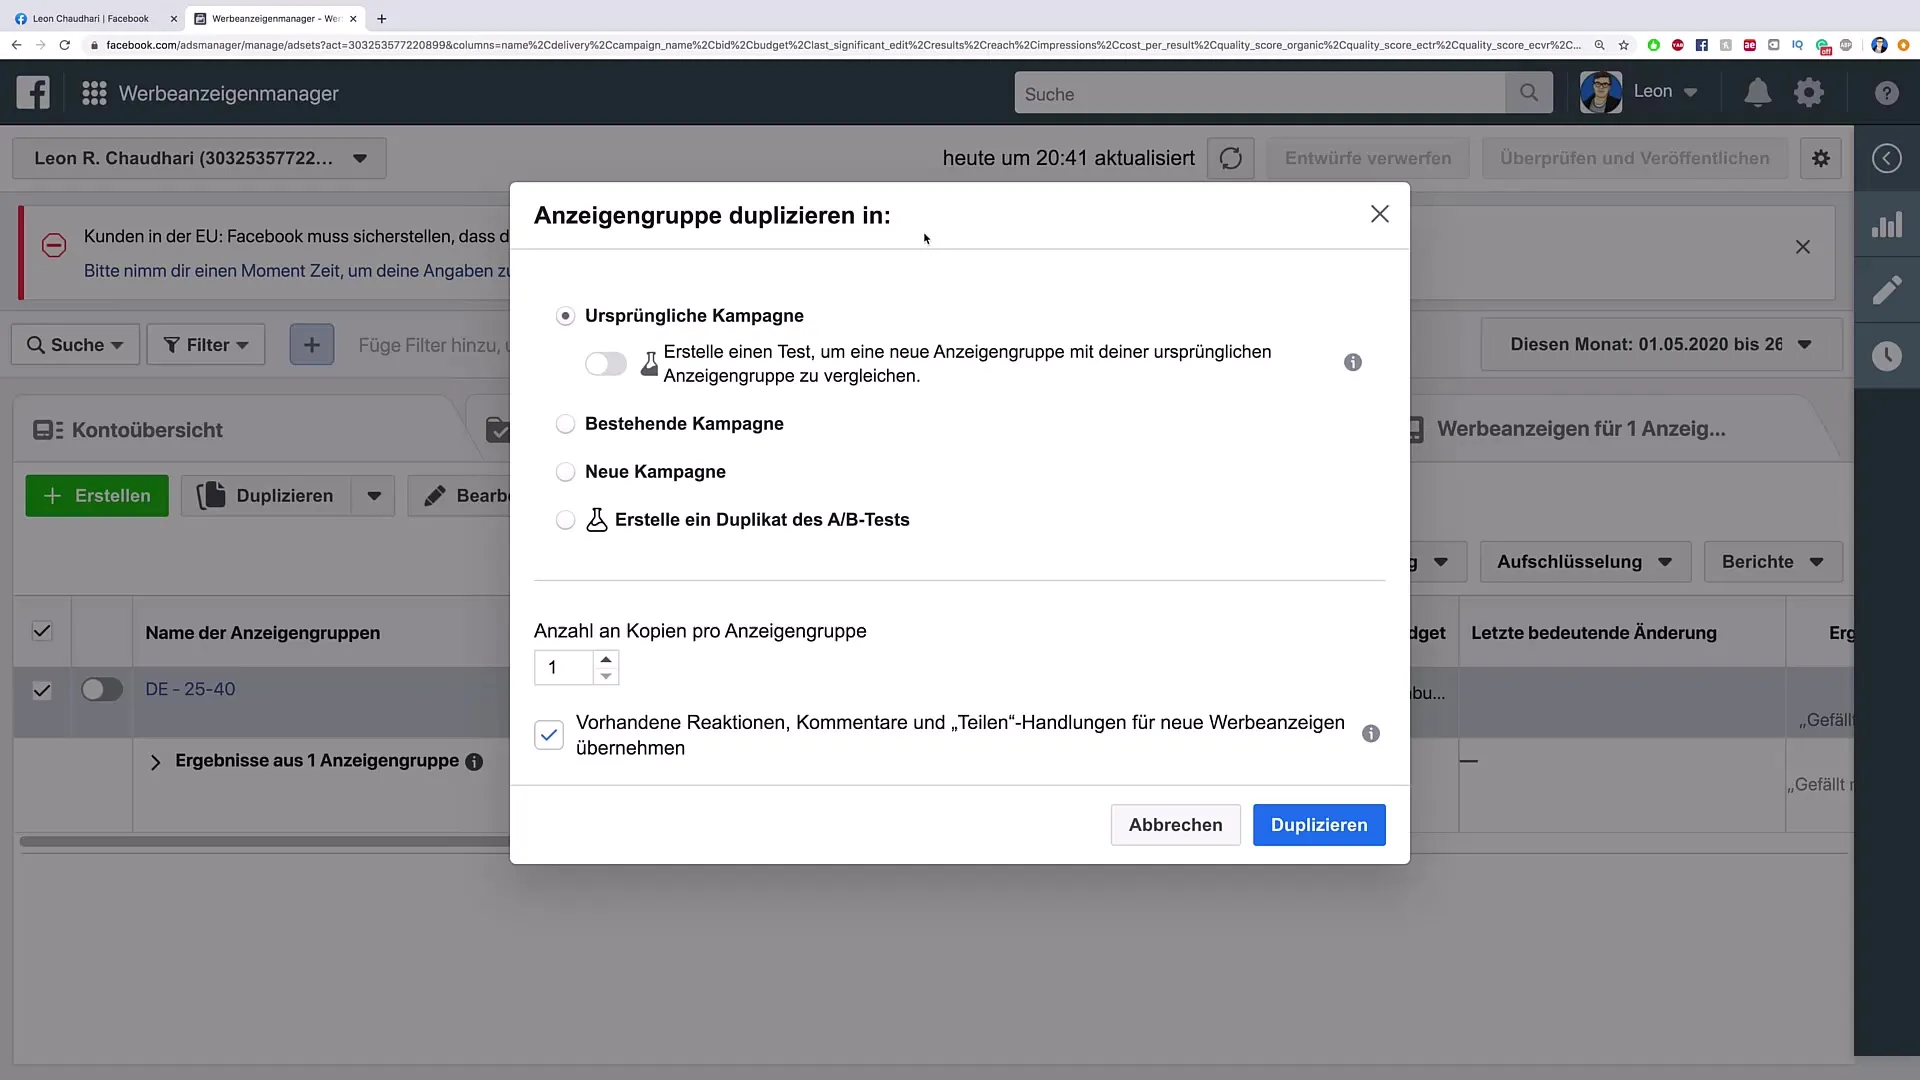This screenshot has width=1920, height=1080.
Task: Open the Duplizieren arrow dropdown in toolbar
Action: (374, 496)
